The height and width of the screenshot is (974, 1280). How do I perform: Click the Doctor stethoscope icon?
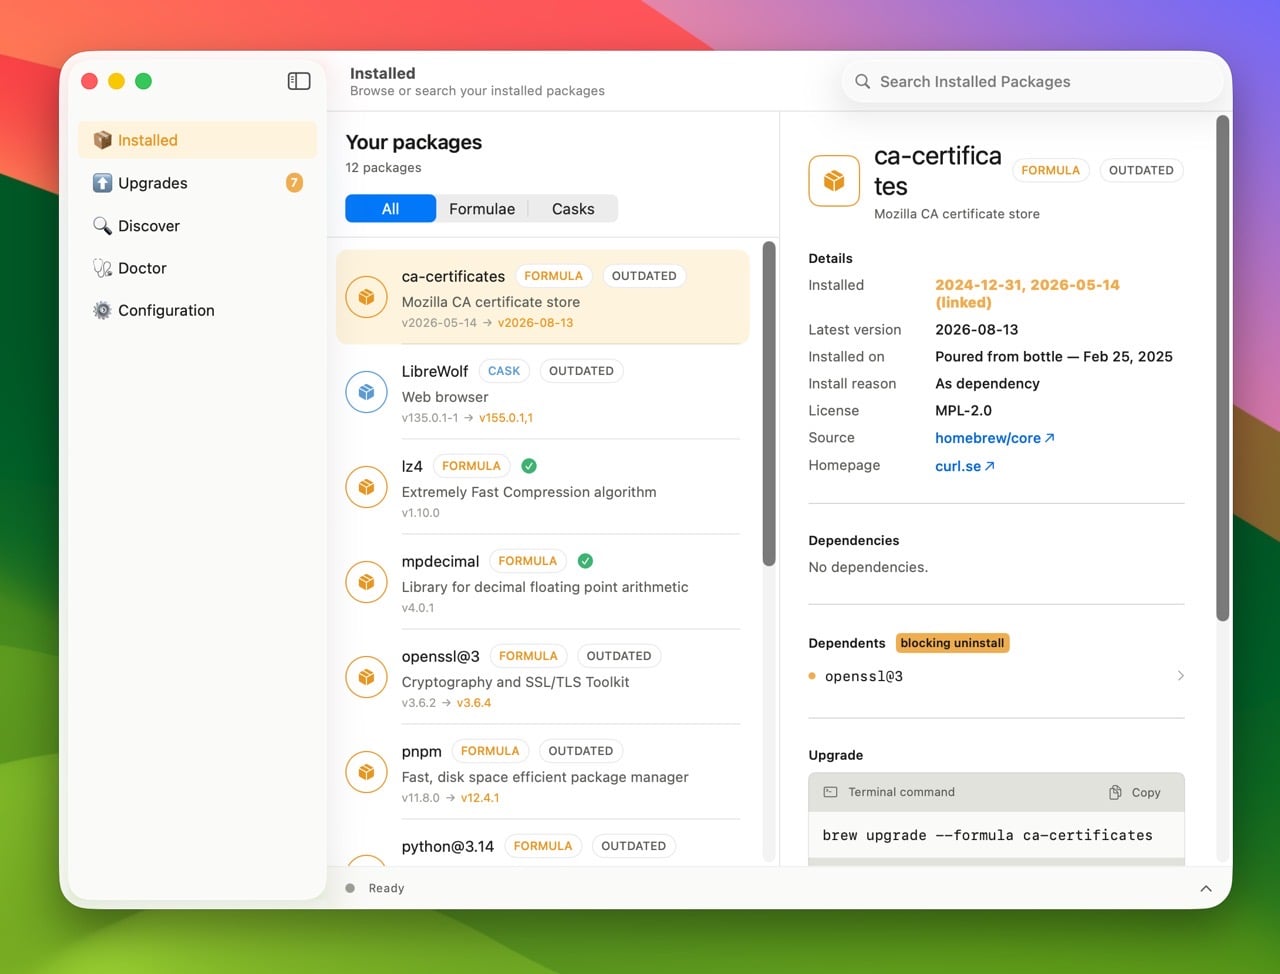(x=102, y=268)
